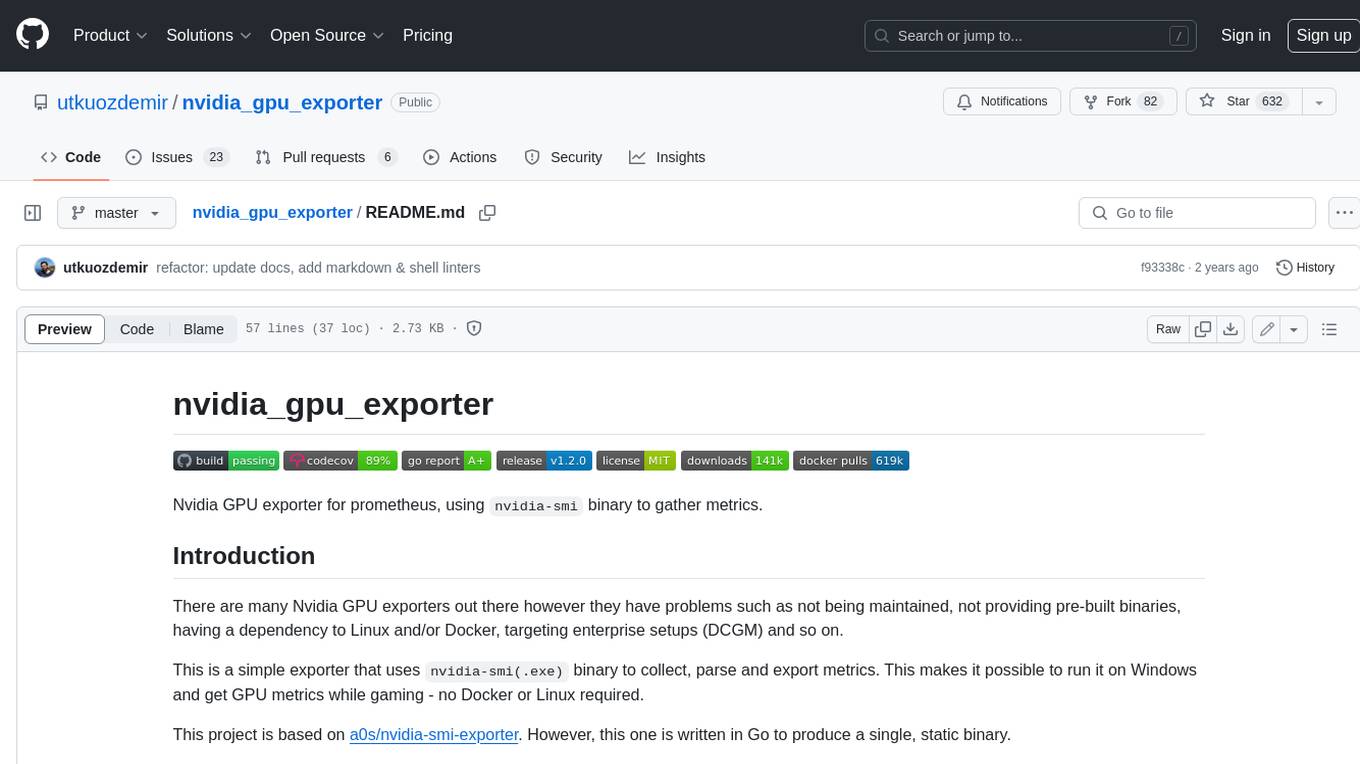Click the Go to file search box
Screen dimensions: 1360x764
click(1197, 213)
